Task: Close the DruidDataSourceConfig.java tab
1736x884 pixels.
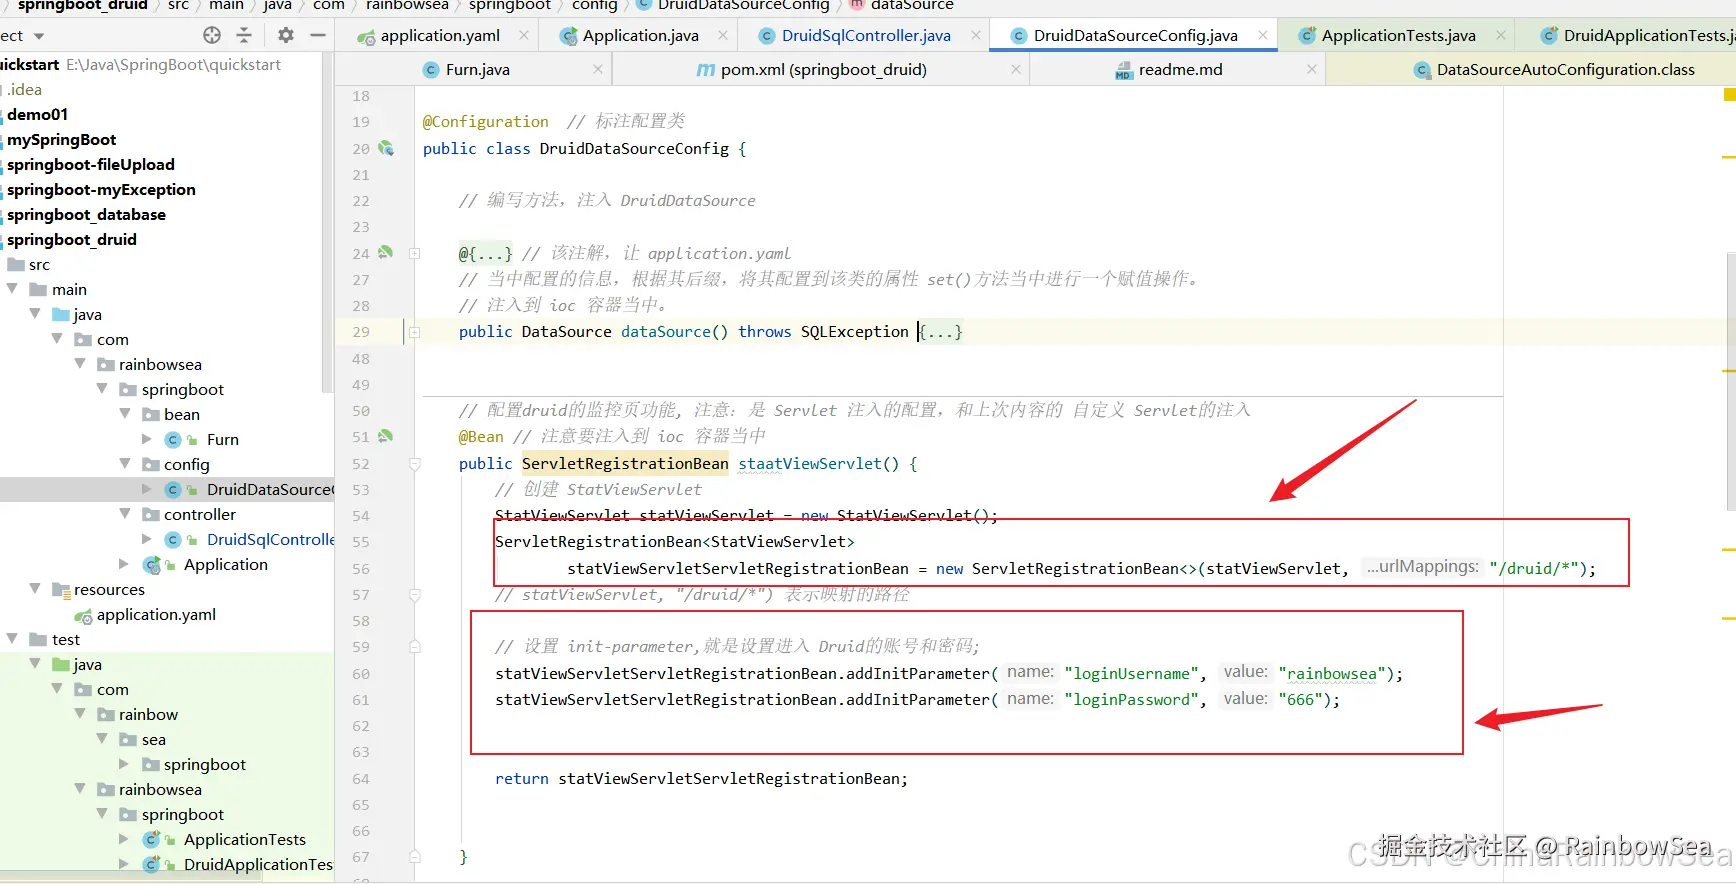Action: point(1263,35)
